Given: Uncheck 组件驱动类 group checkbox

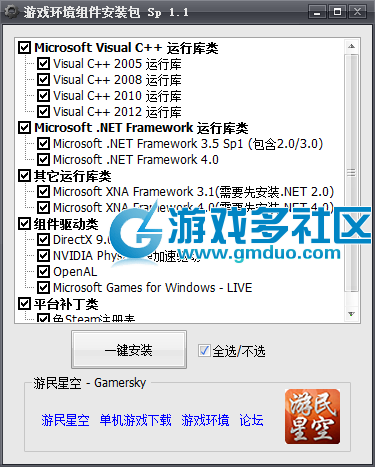Looking at the screenshot, I should coord(25,224).
